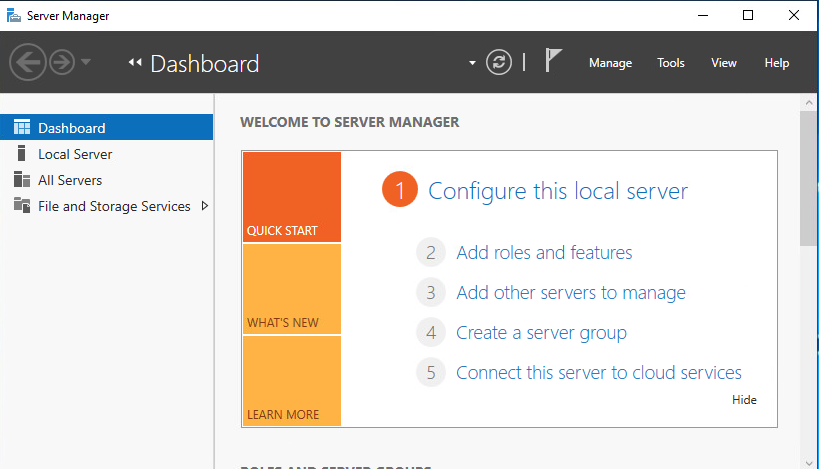Expand the File and Storage Services arrow
The image size is (819, 469).
[205, 206]
